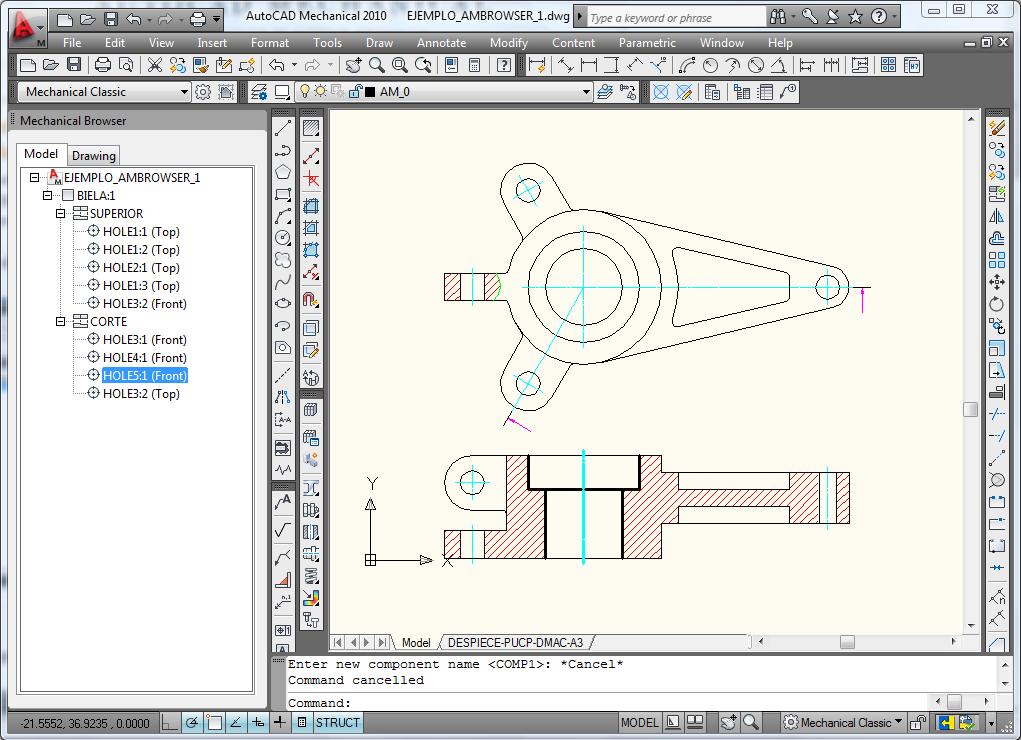Screen dimensions: 1021x740
Task: Click the application menu red A button
Action: [x=25, y=29]
